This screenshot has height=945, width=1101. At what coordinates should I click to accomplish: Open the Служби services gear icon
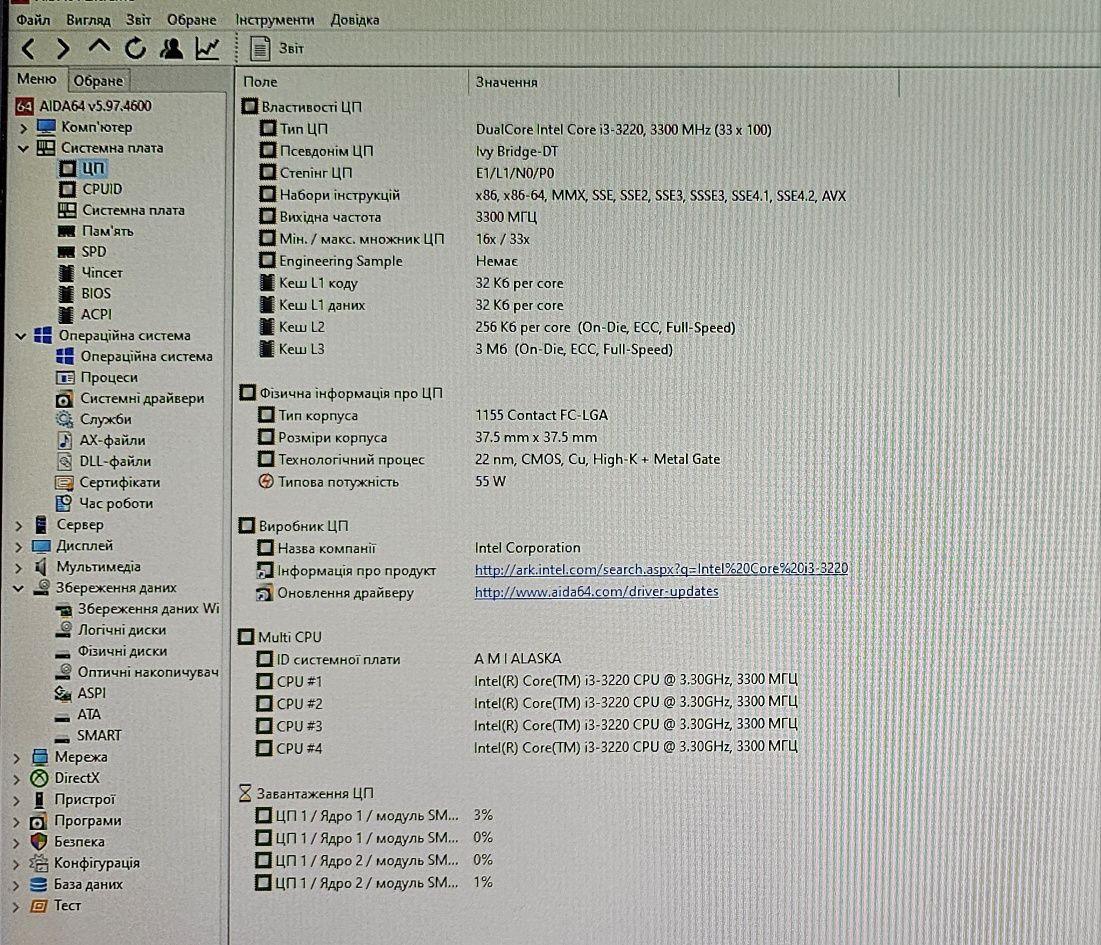tap(64, 420)
